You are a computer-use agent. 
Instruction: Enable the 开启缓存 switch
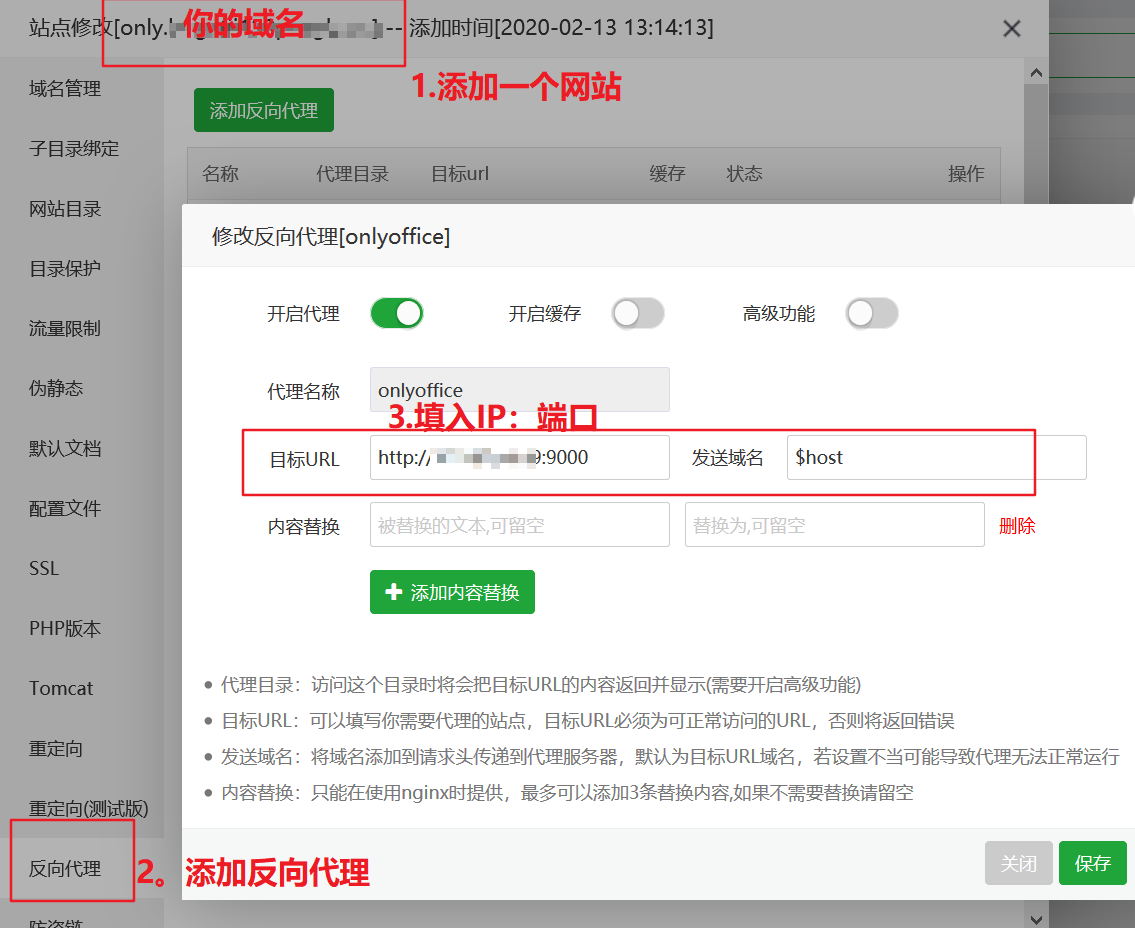tap(638, 314)
